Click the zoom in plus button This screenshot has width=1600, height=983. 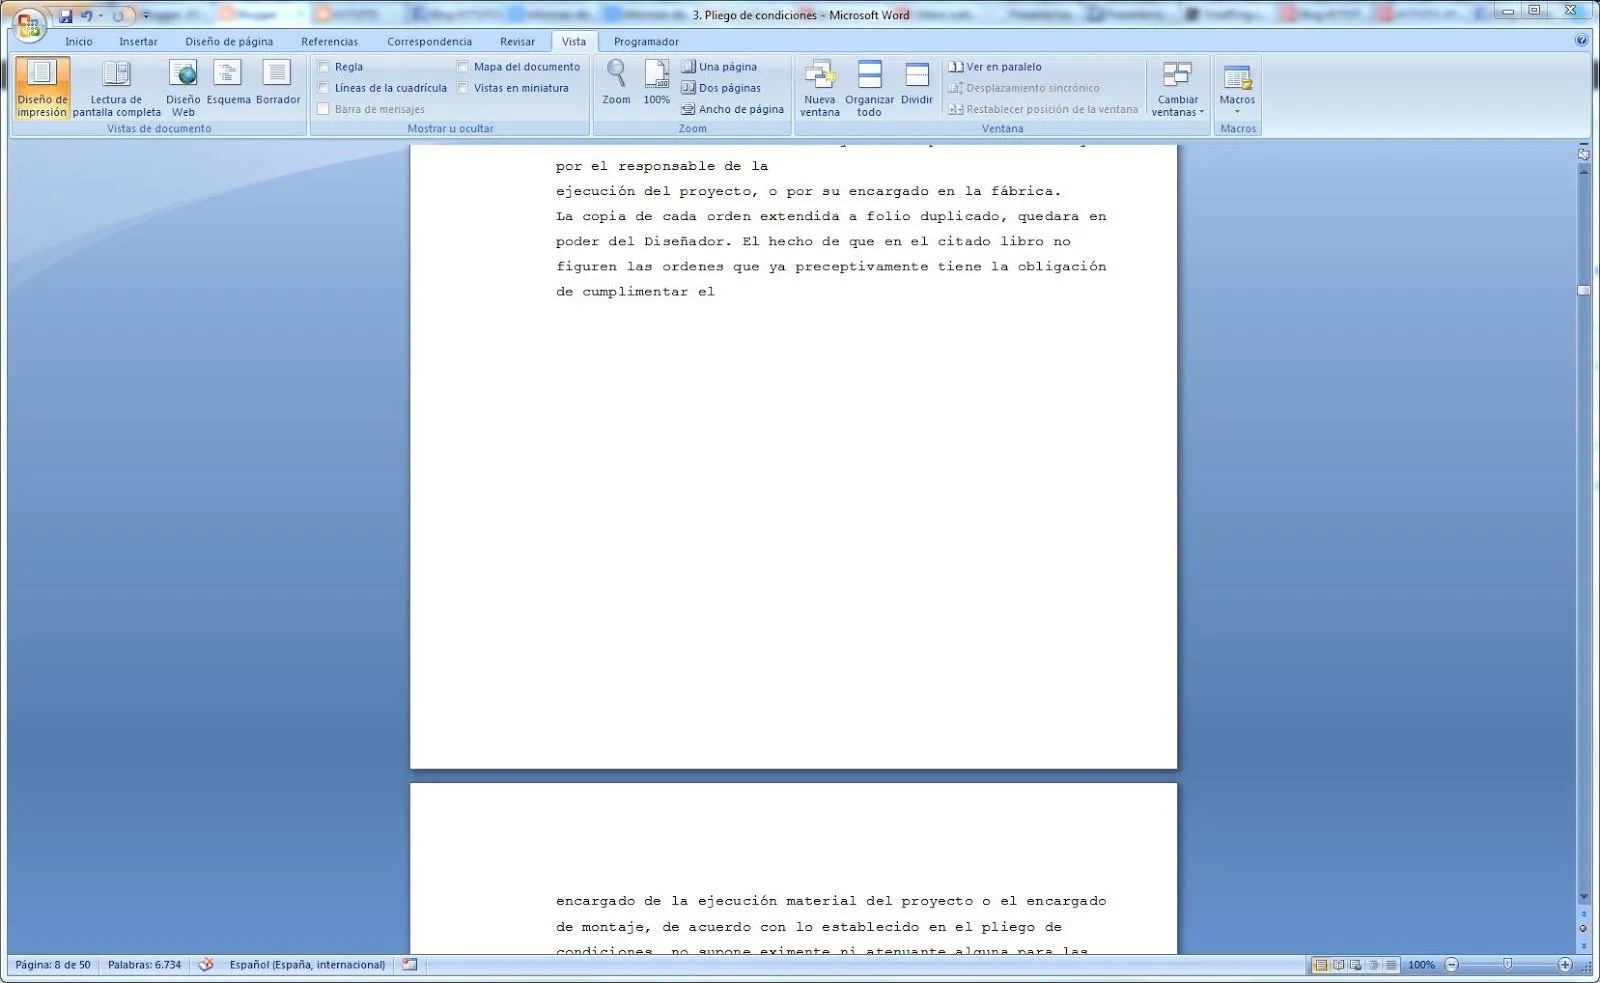(1565, 965)
